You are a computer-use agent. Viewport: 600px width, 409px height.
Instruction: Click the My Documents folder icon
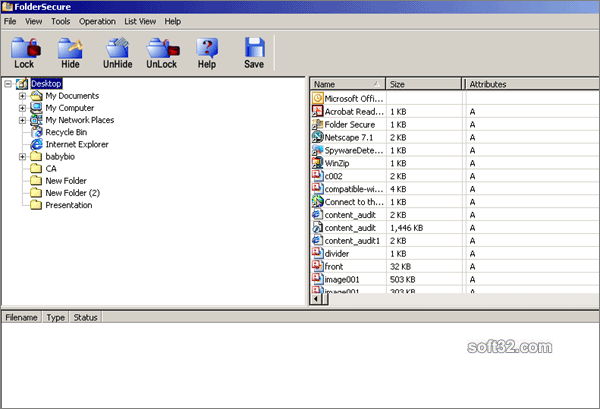tap(36, 96)
